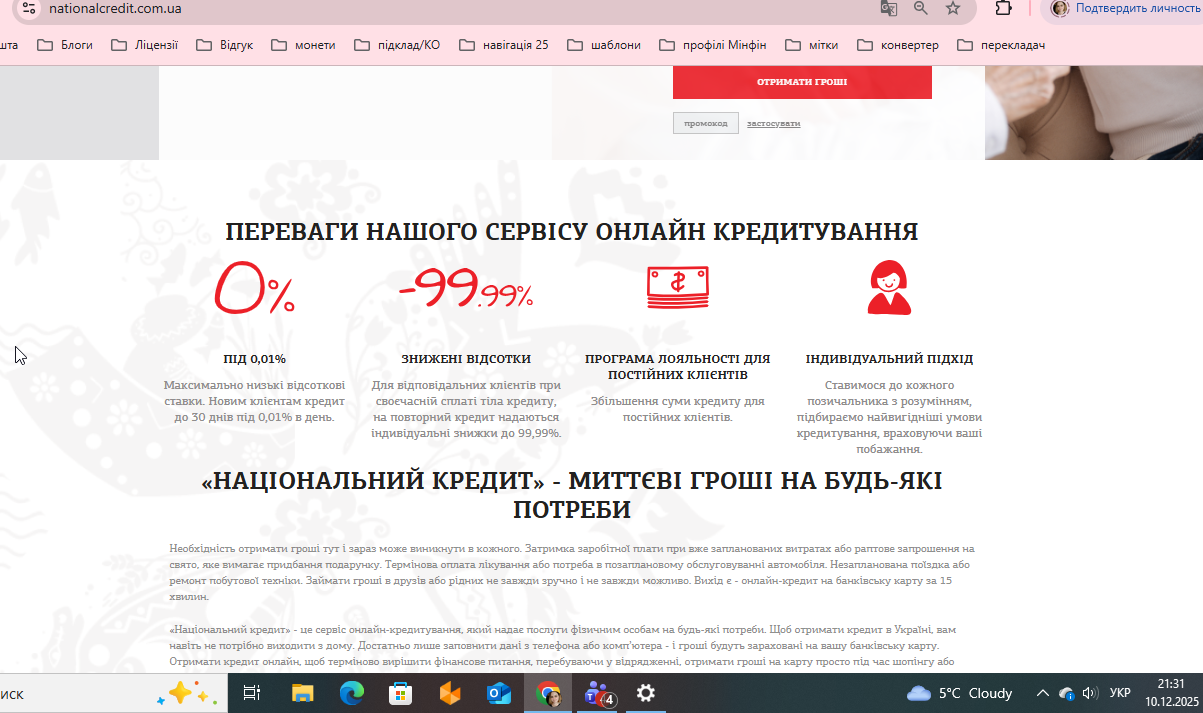
Task: Click the ПІД 0,01% heading
Action: pyautogui.click(x=254, y=359)
